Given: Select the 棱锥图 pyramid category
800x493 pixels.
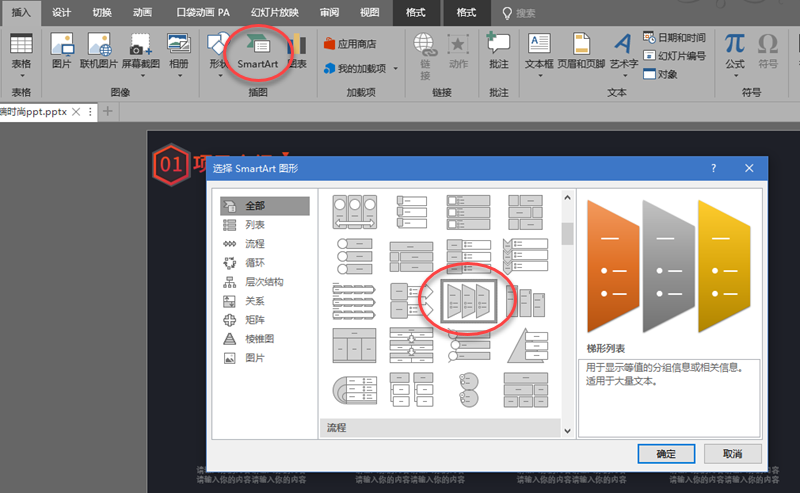Looking at the screenshot, I should [x=265, y=339].
